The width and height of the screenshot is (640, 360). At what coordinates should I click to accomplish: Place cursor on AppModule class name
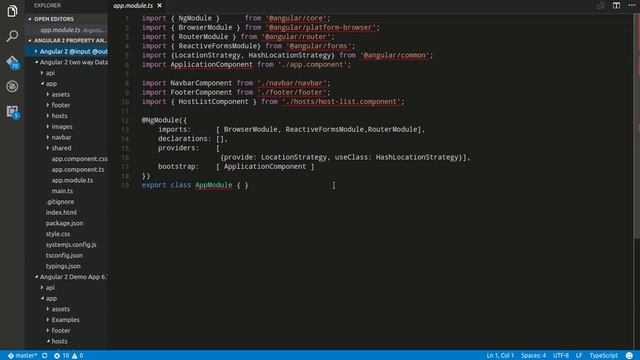click(x=213, y=185)
